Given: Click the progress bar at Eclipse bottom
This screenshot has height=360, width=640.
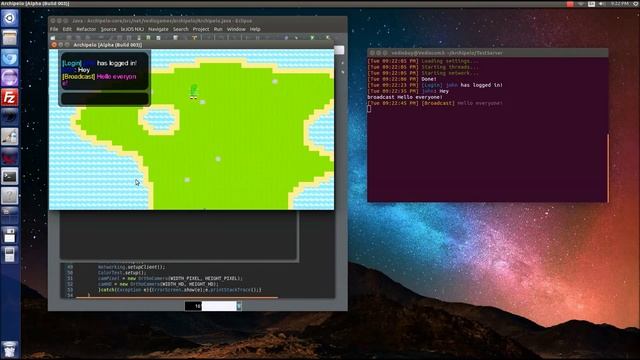Looking at the screenshot, I should (x=213, y=306).
